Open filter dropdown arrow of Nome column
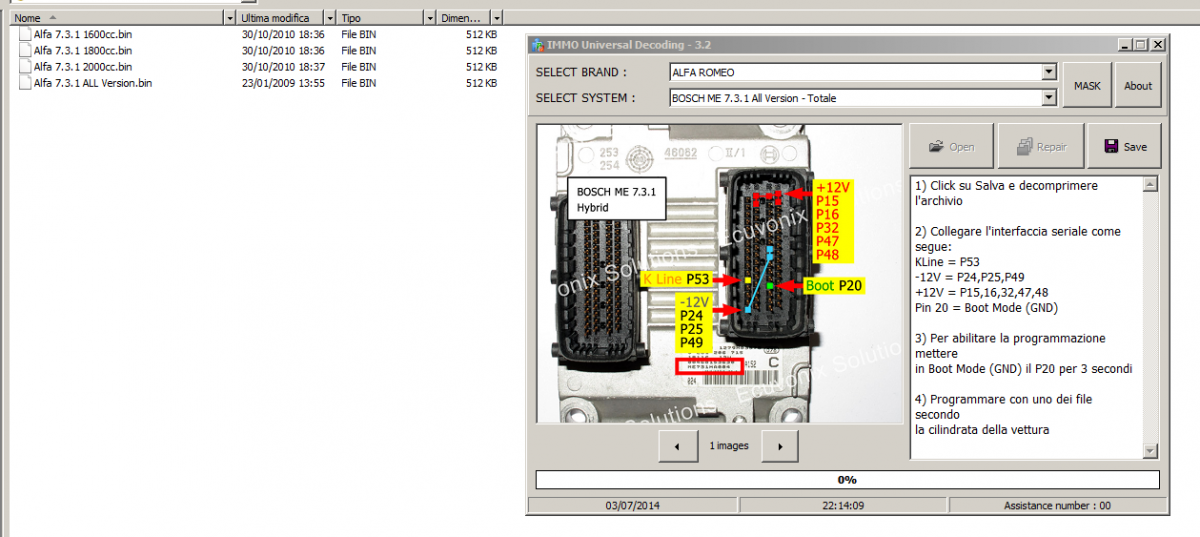The height and width of the screenshot is (537, 1200). [x=231, y=18]
